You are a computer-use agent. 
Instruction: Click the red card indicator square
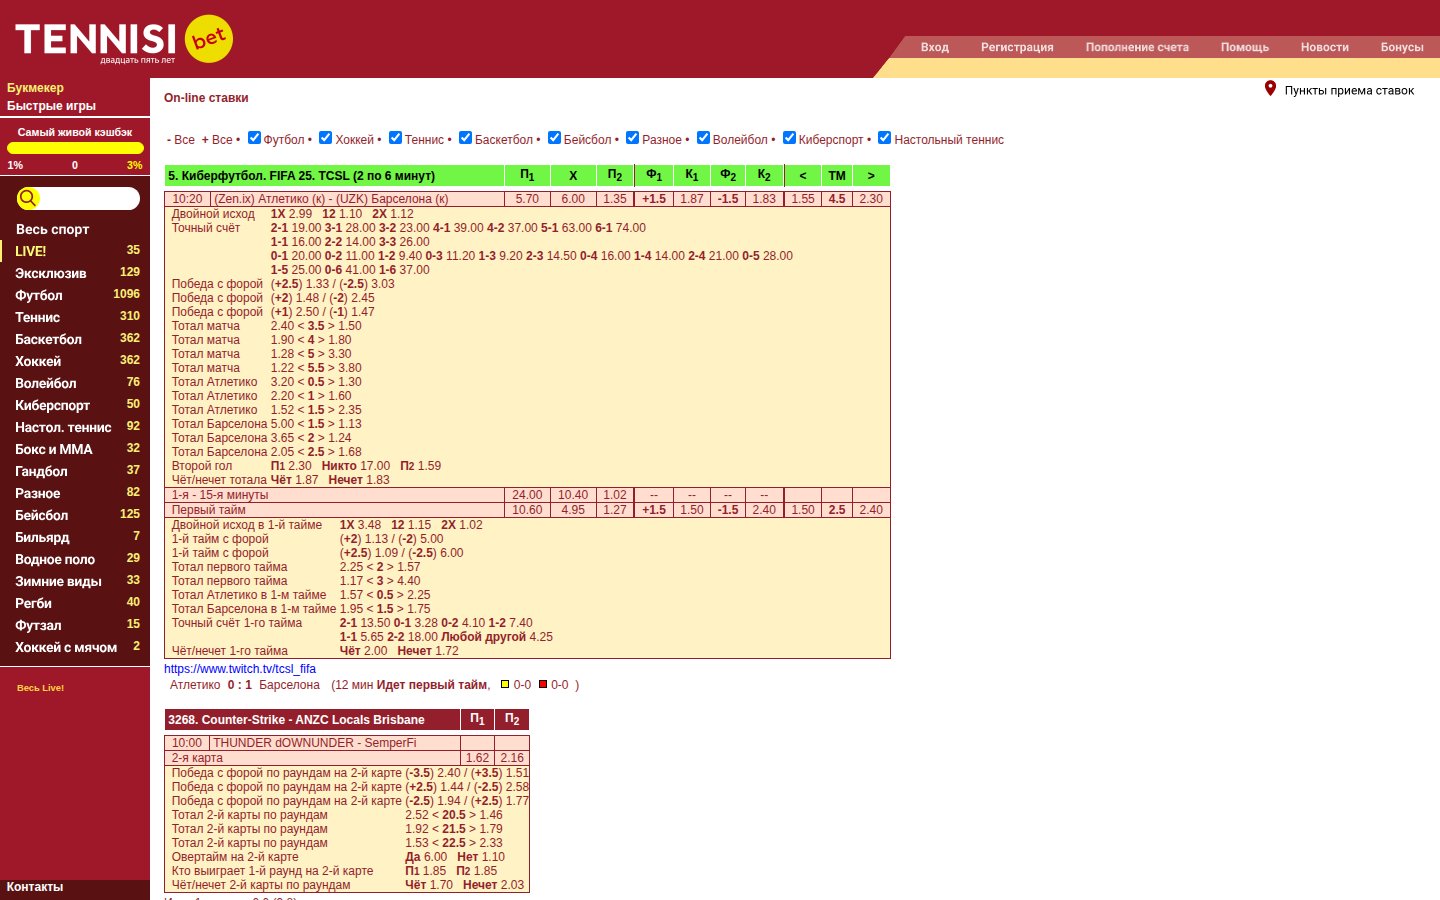[543, 685]
